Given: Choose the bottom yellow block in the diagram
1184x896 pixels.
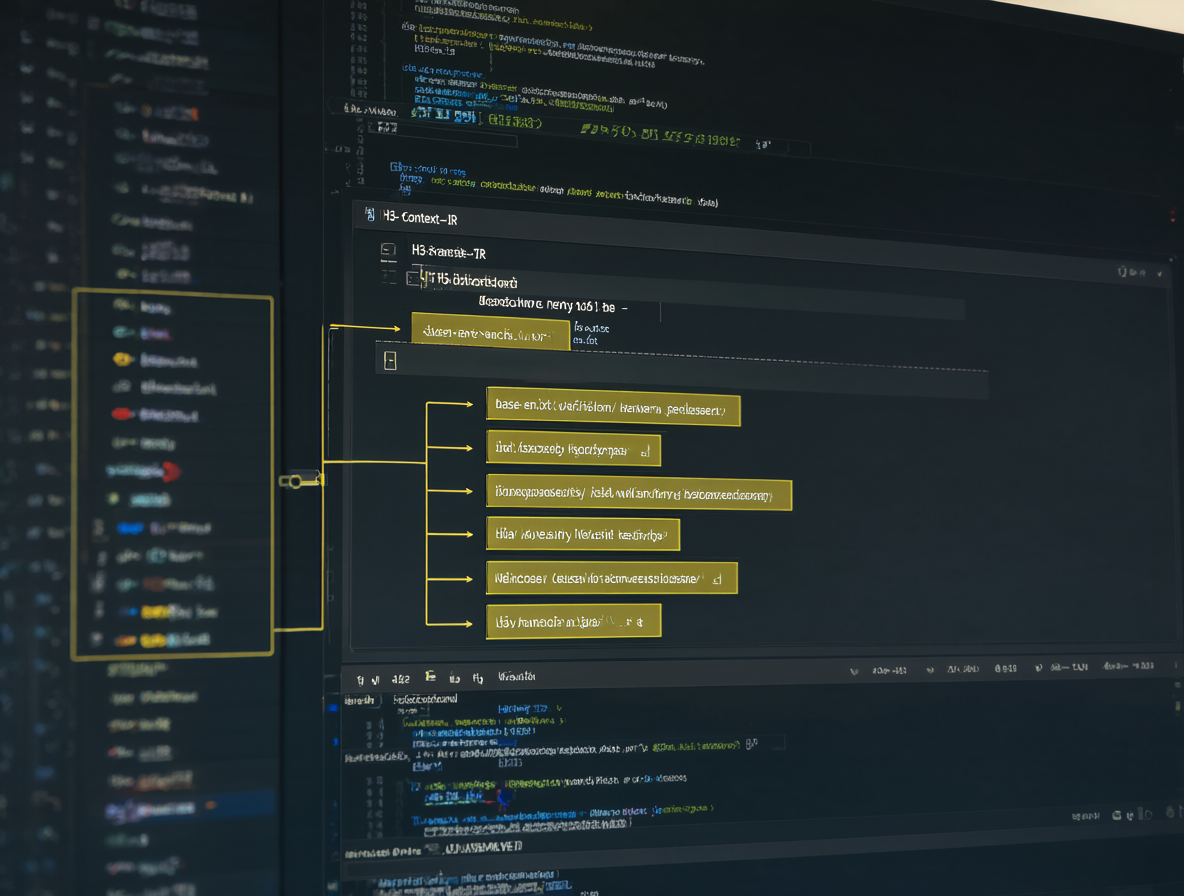Looking at the screenshot, I should (573, 621).
